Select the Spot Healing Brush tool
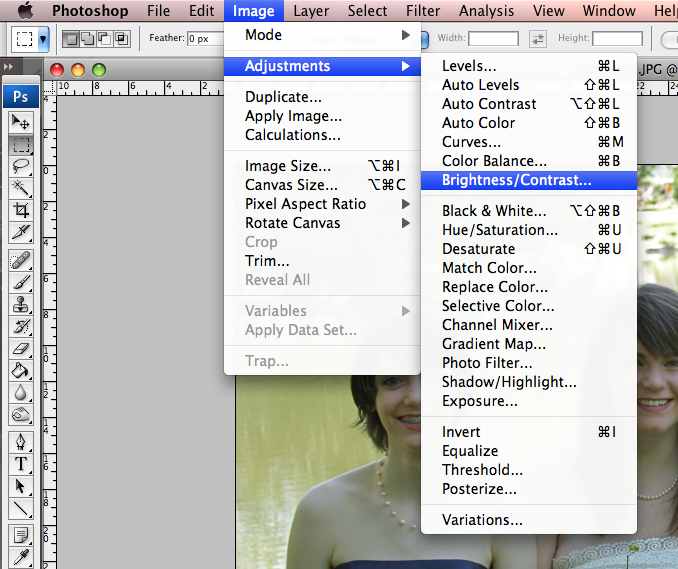The image size is (678, 569). tap(20, 261)
